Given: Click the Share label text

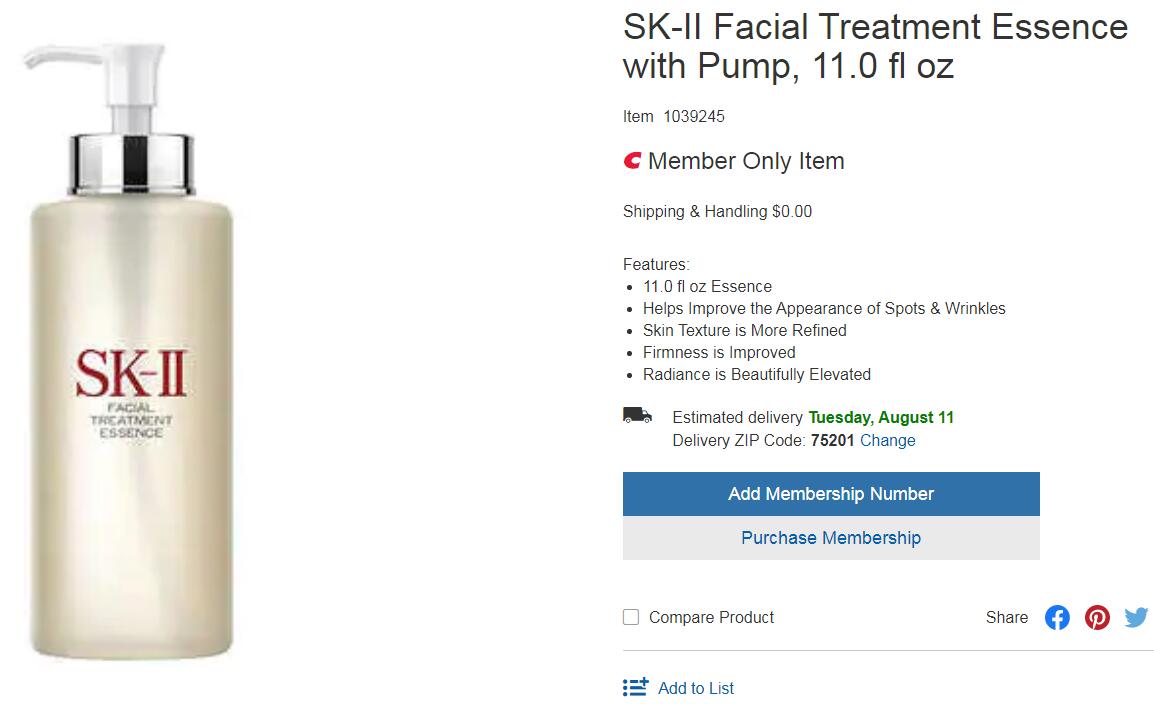Looking at the screenshot, I should tap(1006, 617).
